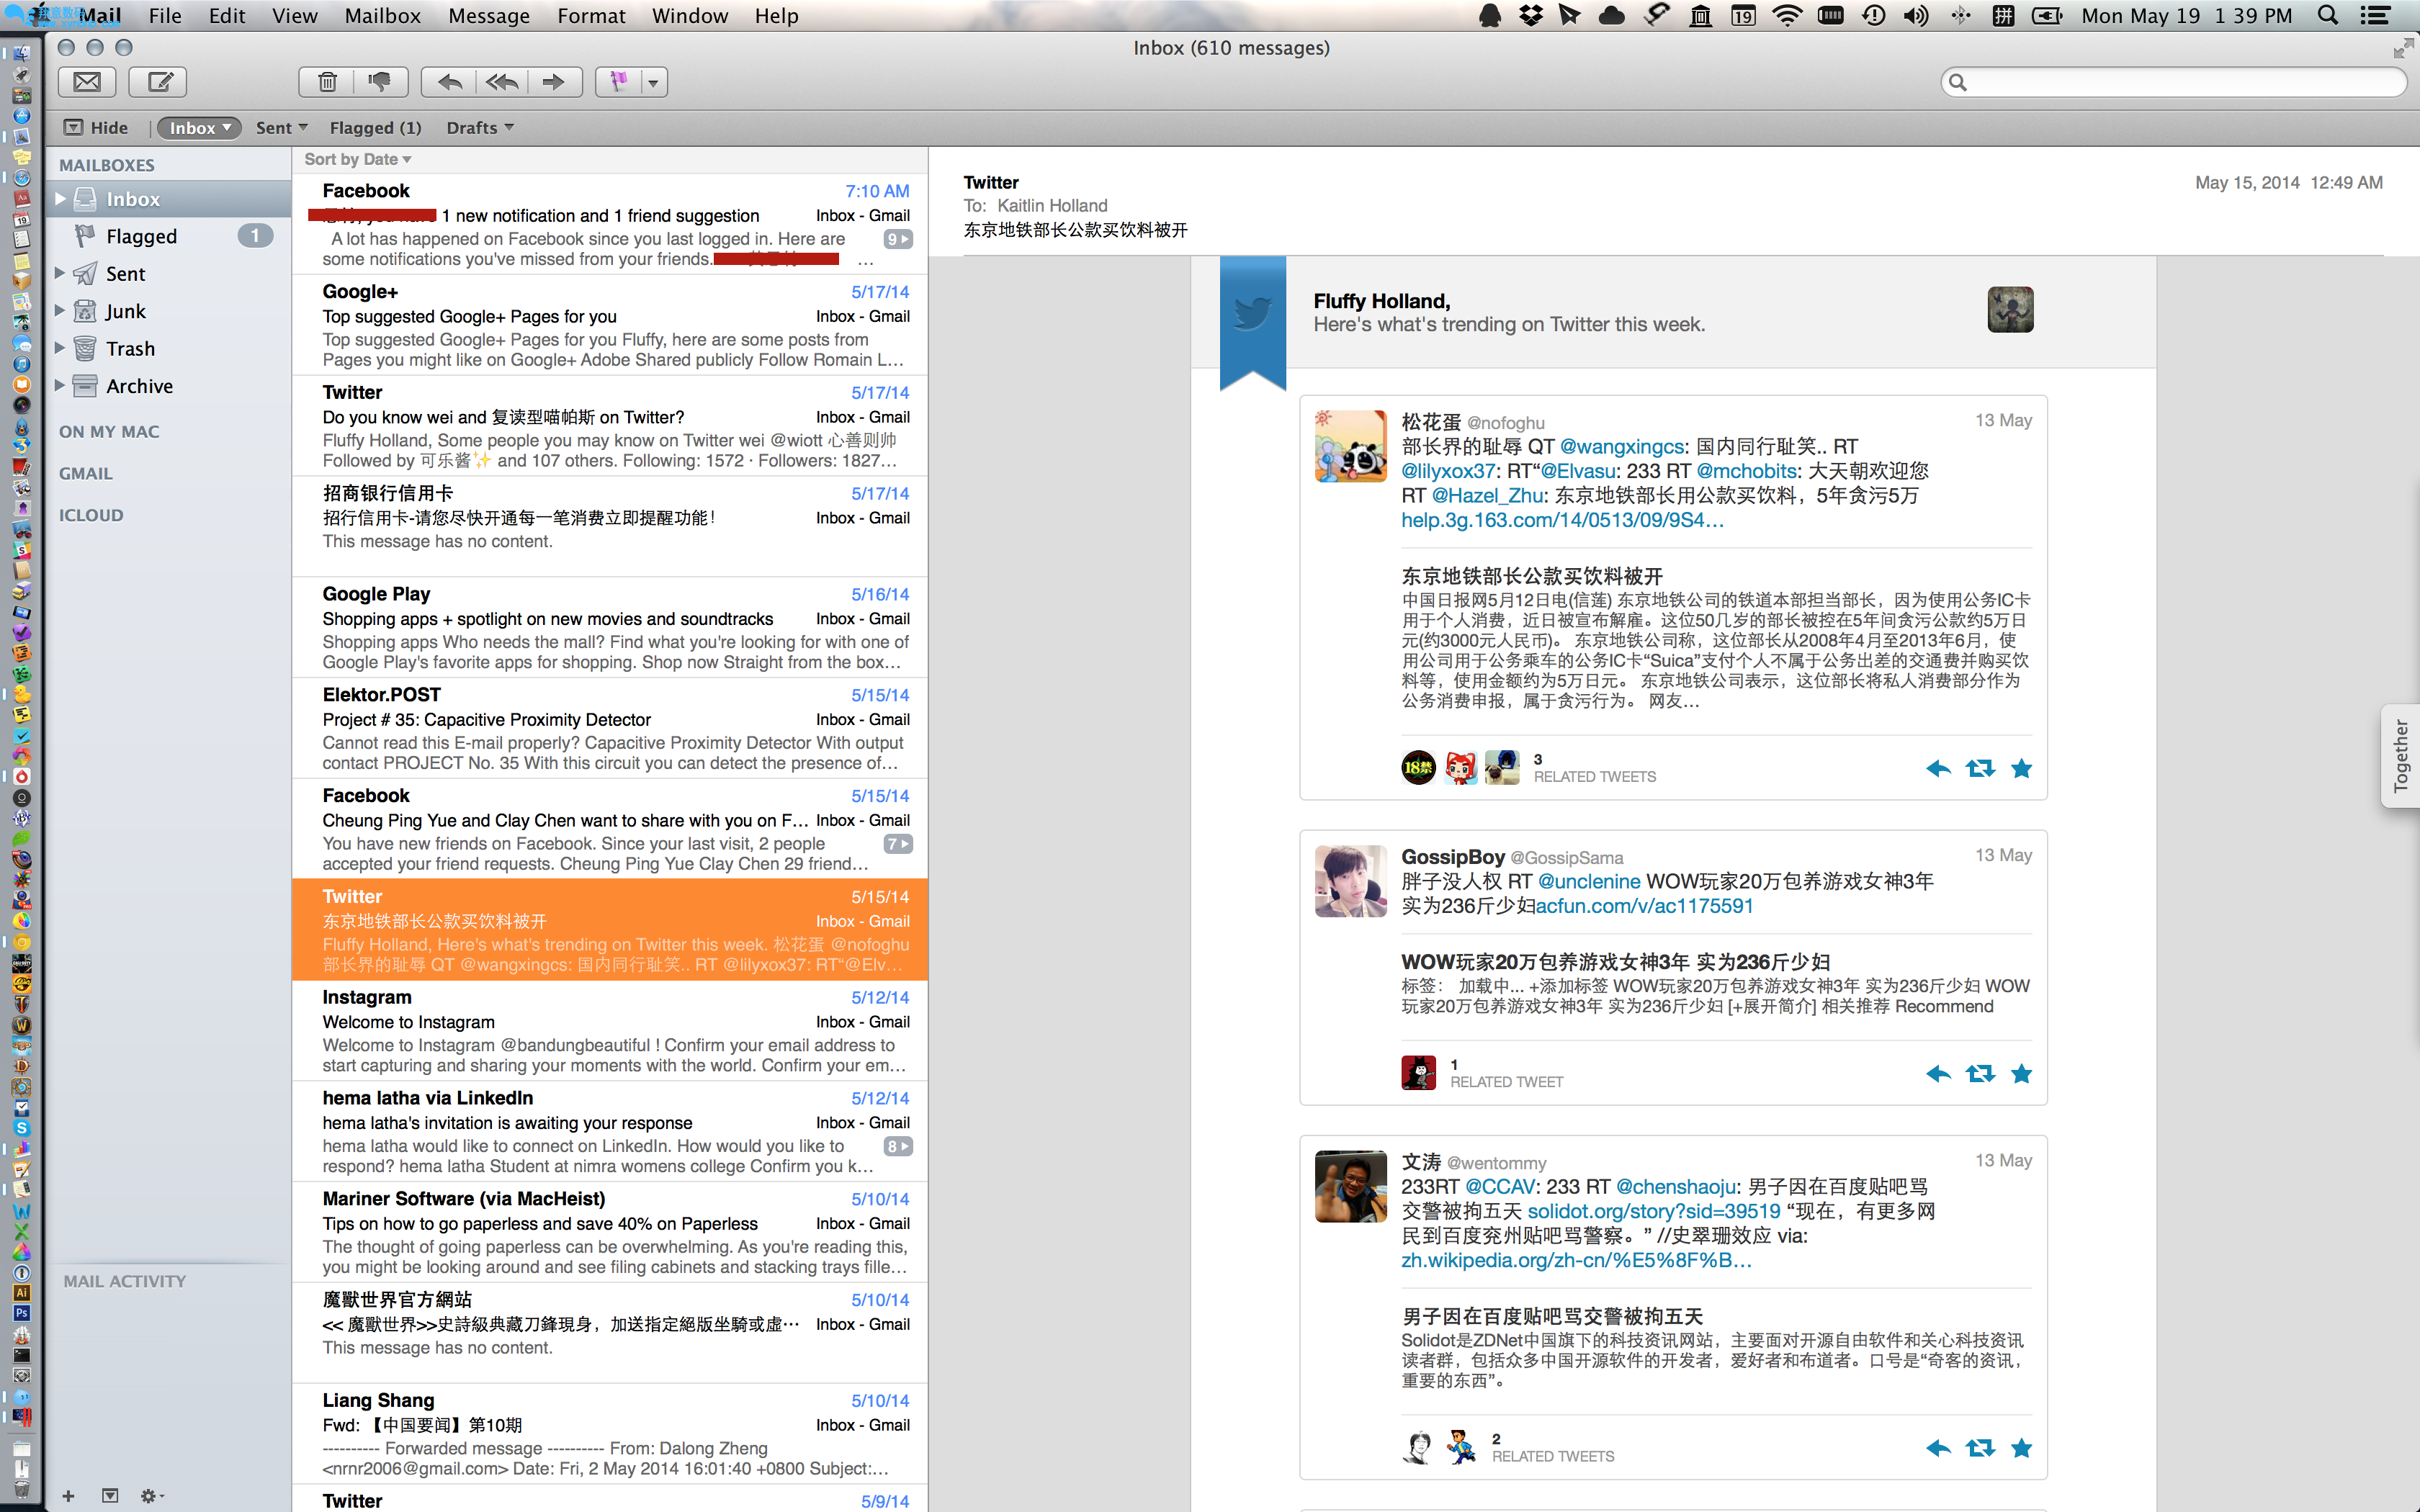
Task: Open the acfun.com/v/ac1175591 link
Action: click(x=1644, y=906)
